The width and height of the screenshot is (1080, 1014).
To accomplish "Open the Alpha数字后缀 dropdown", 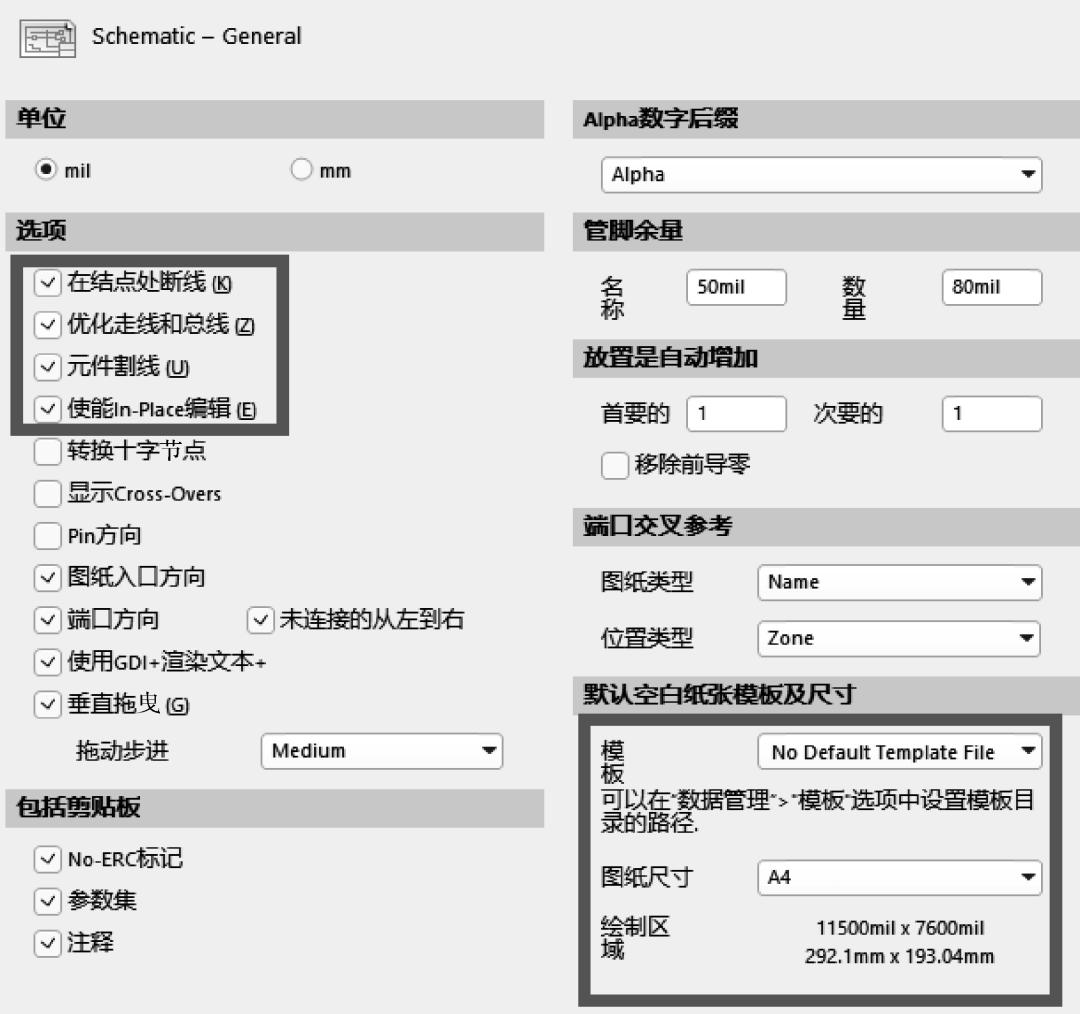I will [821, 175].
